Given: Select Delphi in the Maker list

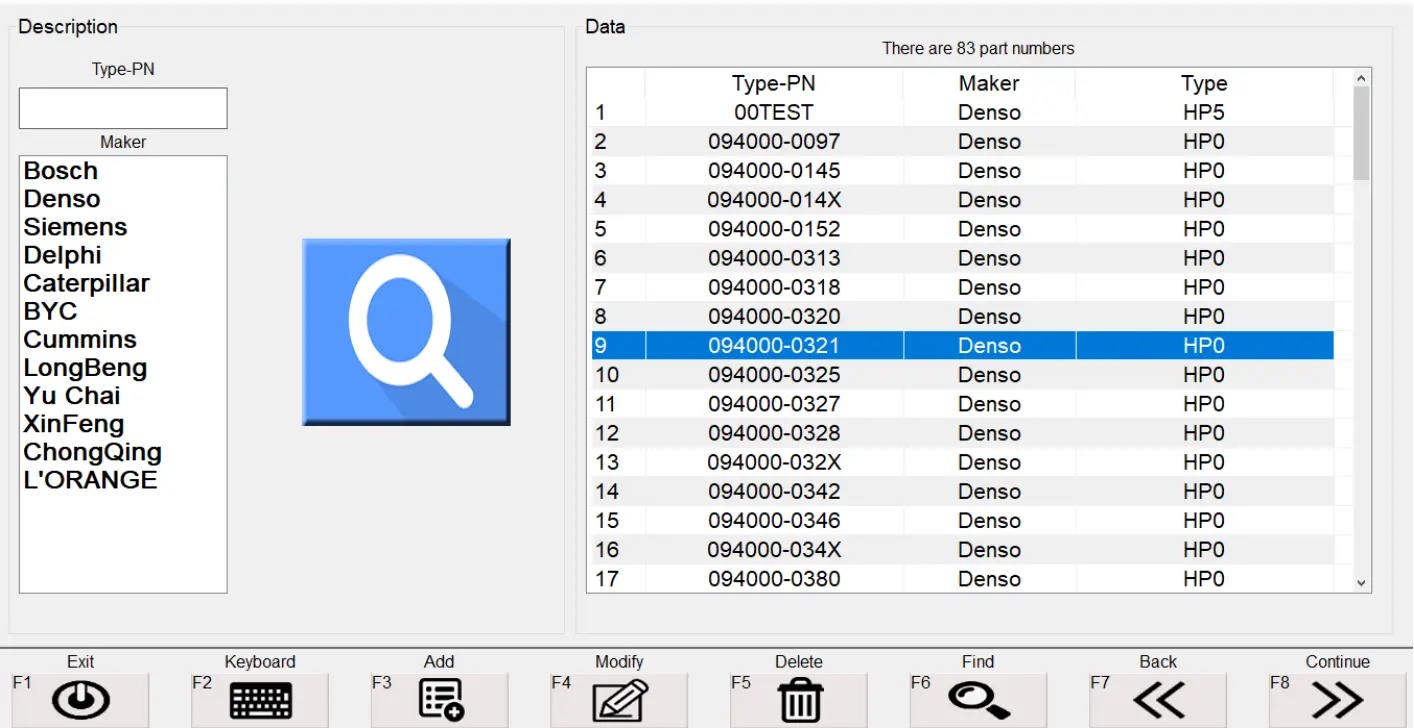Looking at the screenshot, I should pyautogui.click(x=63, y=255).
